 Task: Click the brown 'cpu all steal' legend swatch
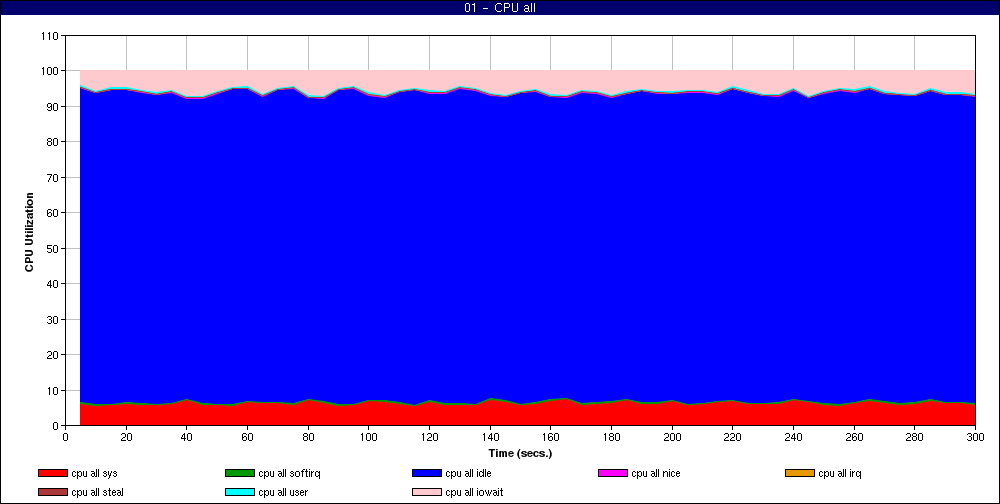(x=53, y=493)
